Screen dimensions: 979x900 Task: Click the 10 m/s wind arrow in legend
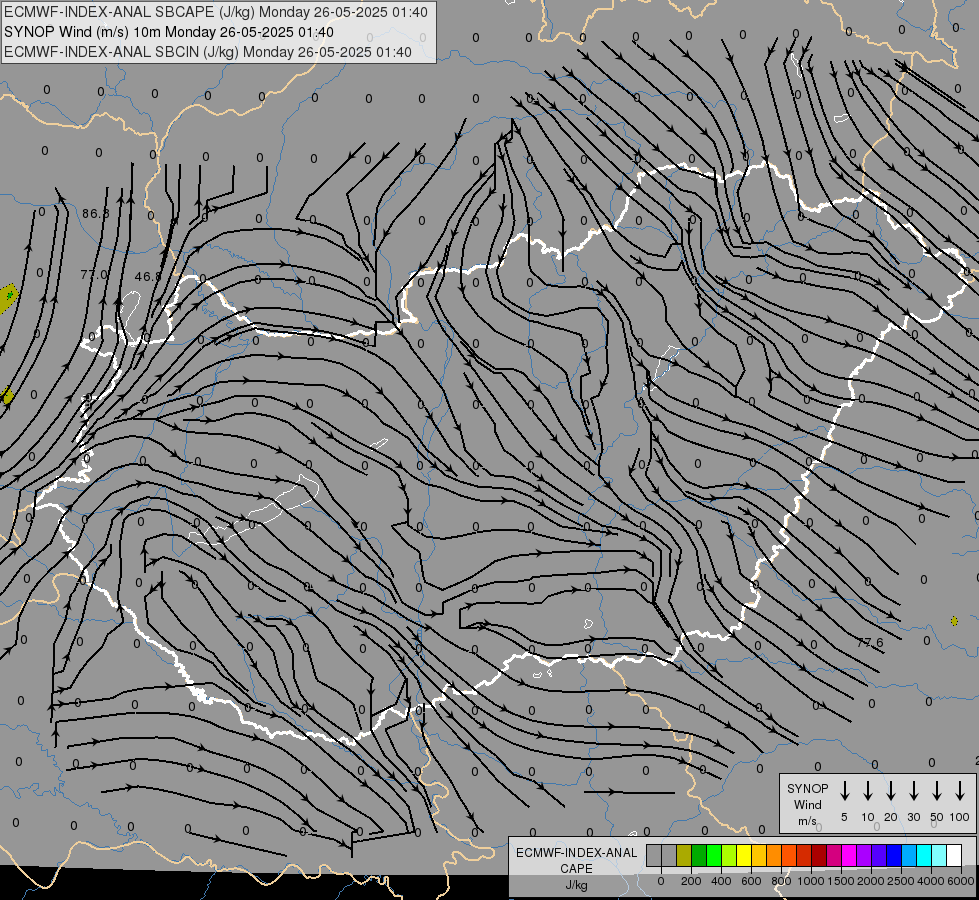(868, 790)
